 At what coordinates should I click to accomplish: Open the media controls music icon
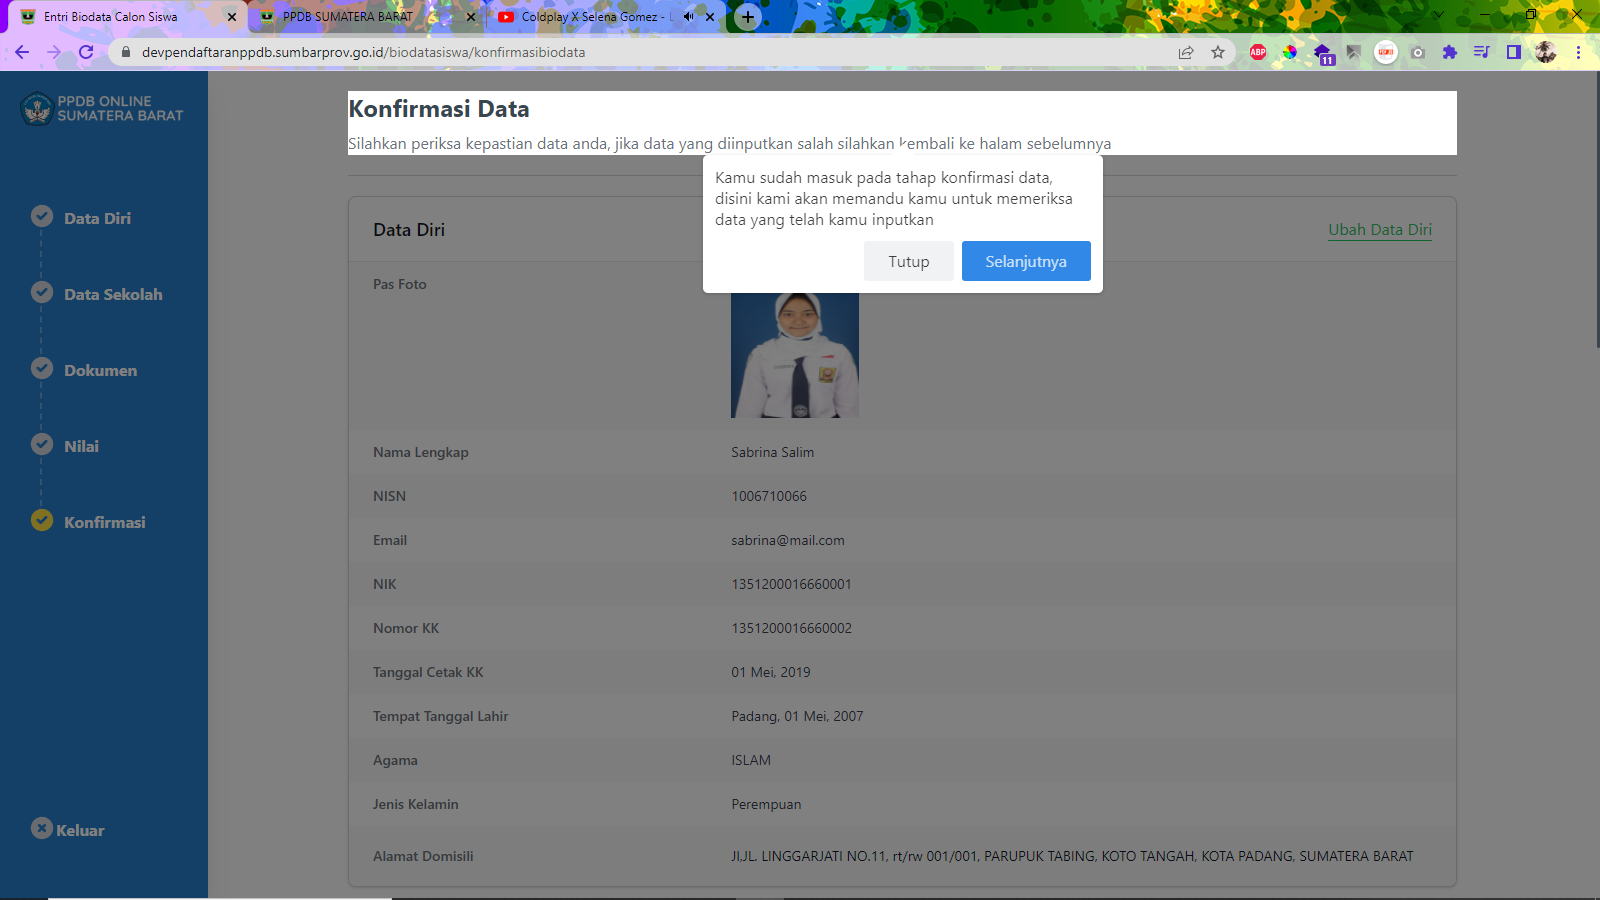pos(1482,52)
